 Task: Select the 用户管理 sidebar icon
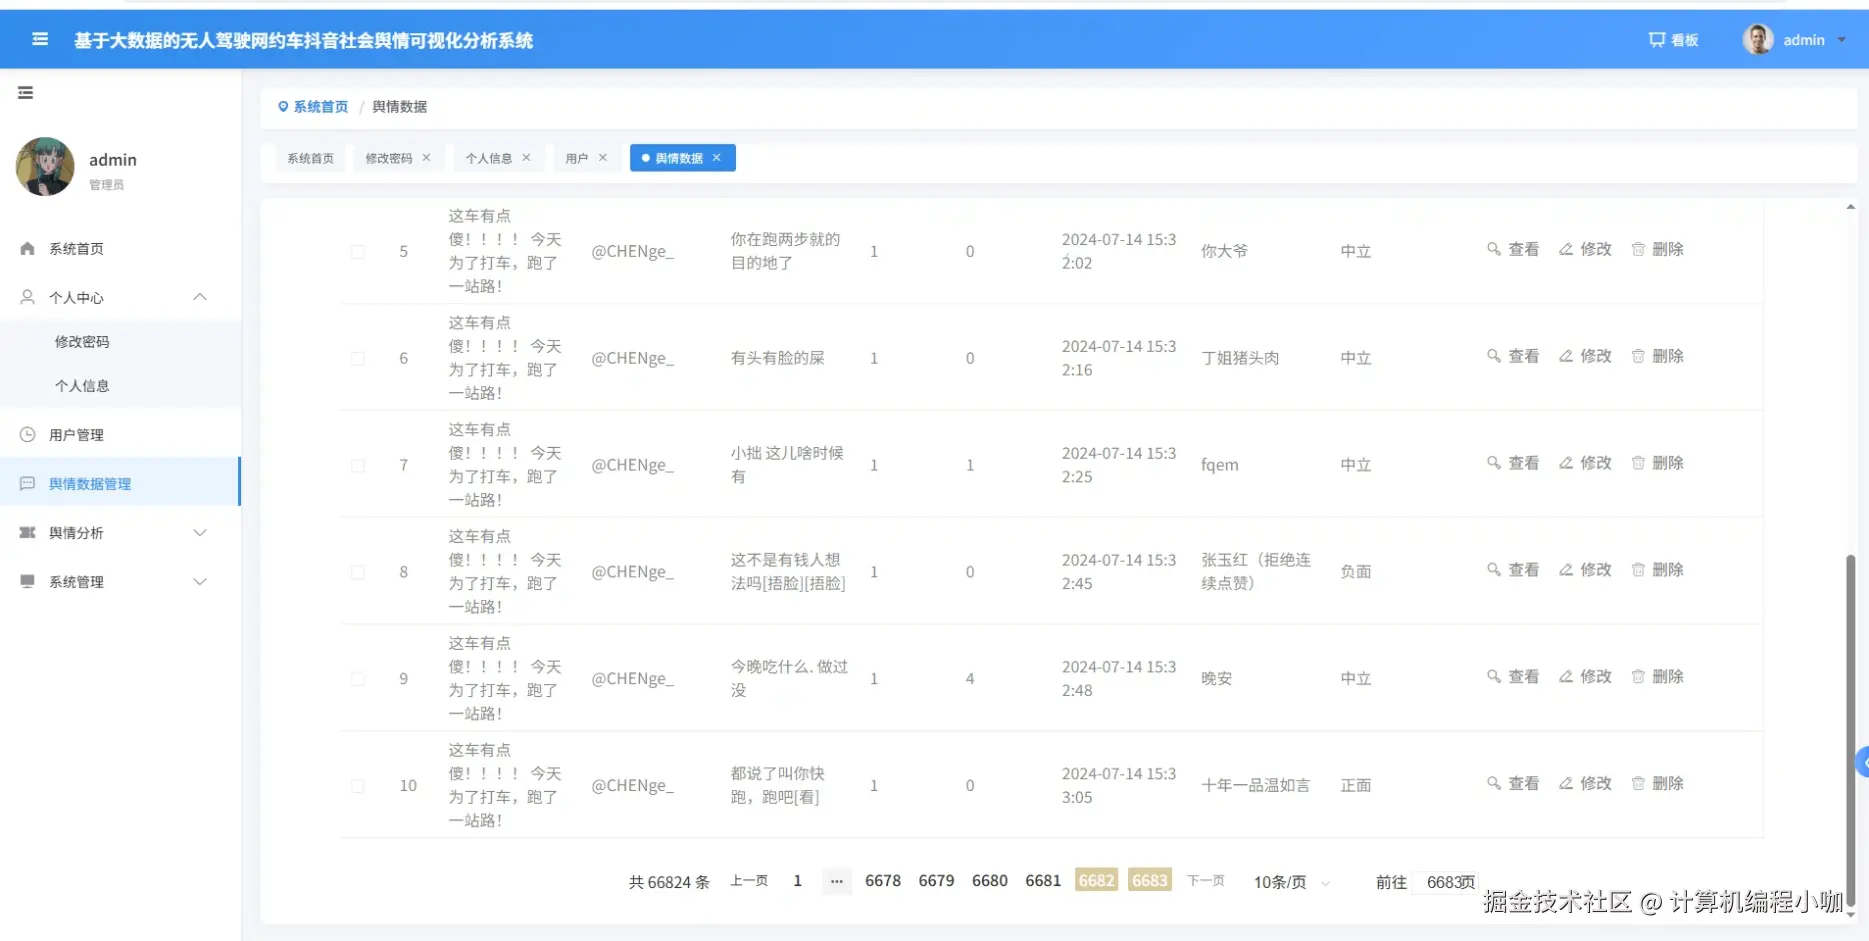tap(27, 434)
